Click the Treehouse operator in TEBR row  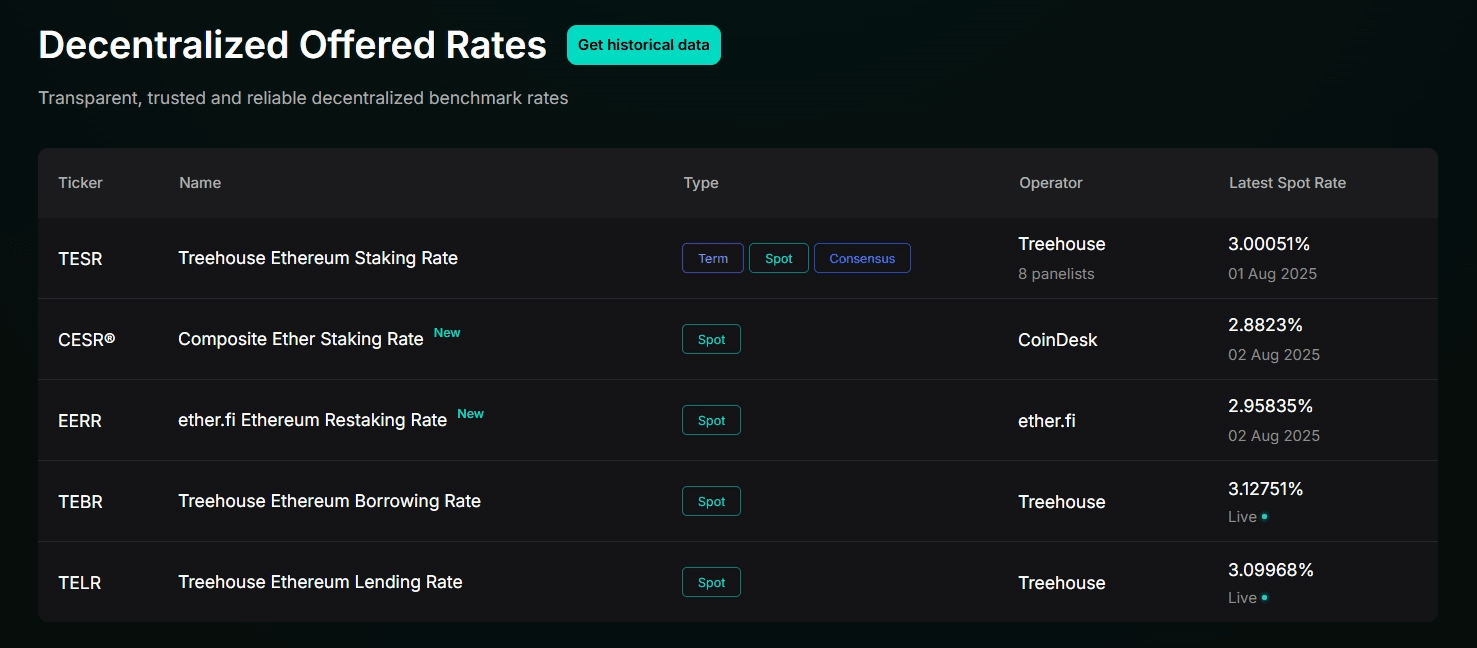click(x=1062, y=502)
